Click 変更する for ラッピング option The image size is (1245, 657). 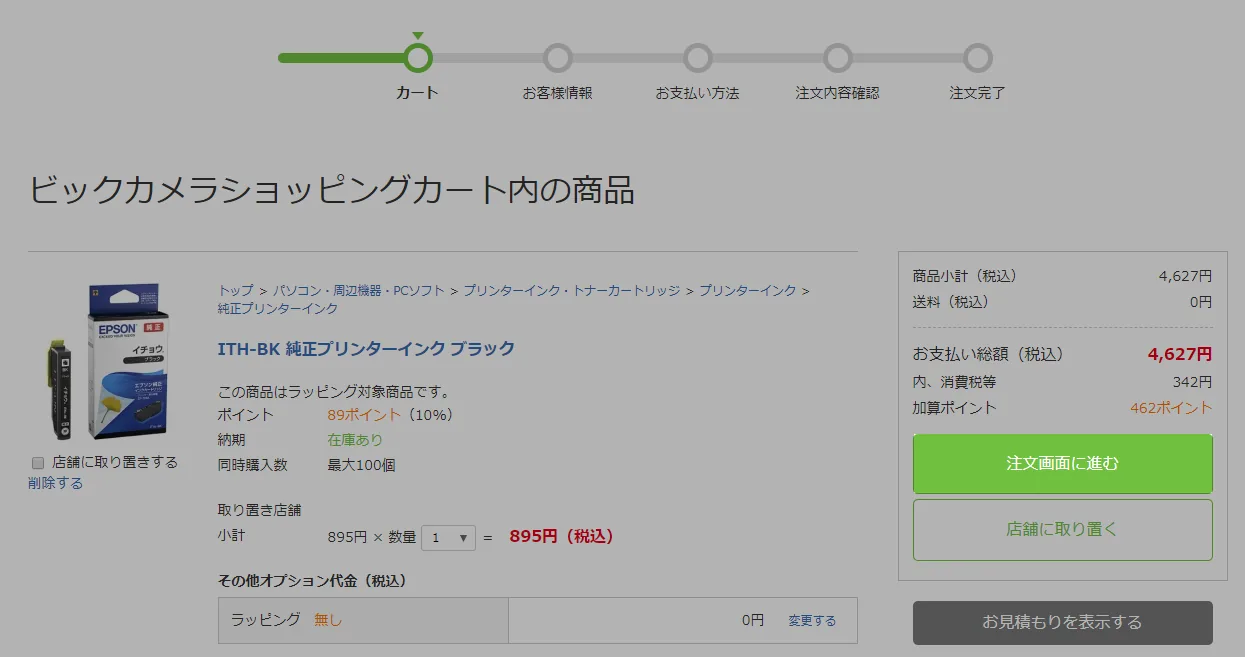812,620
